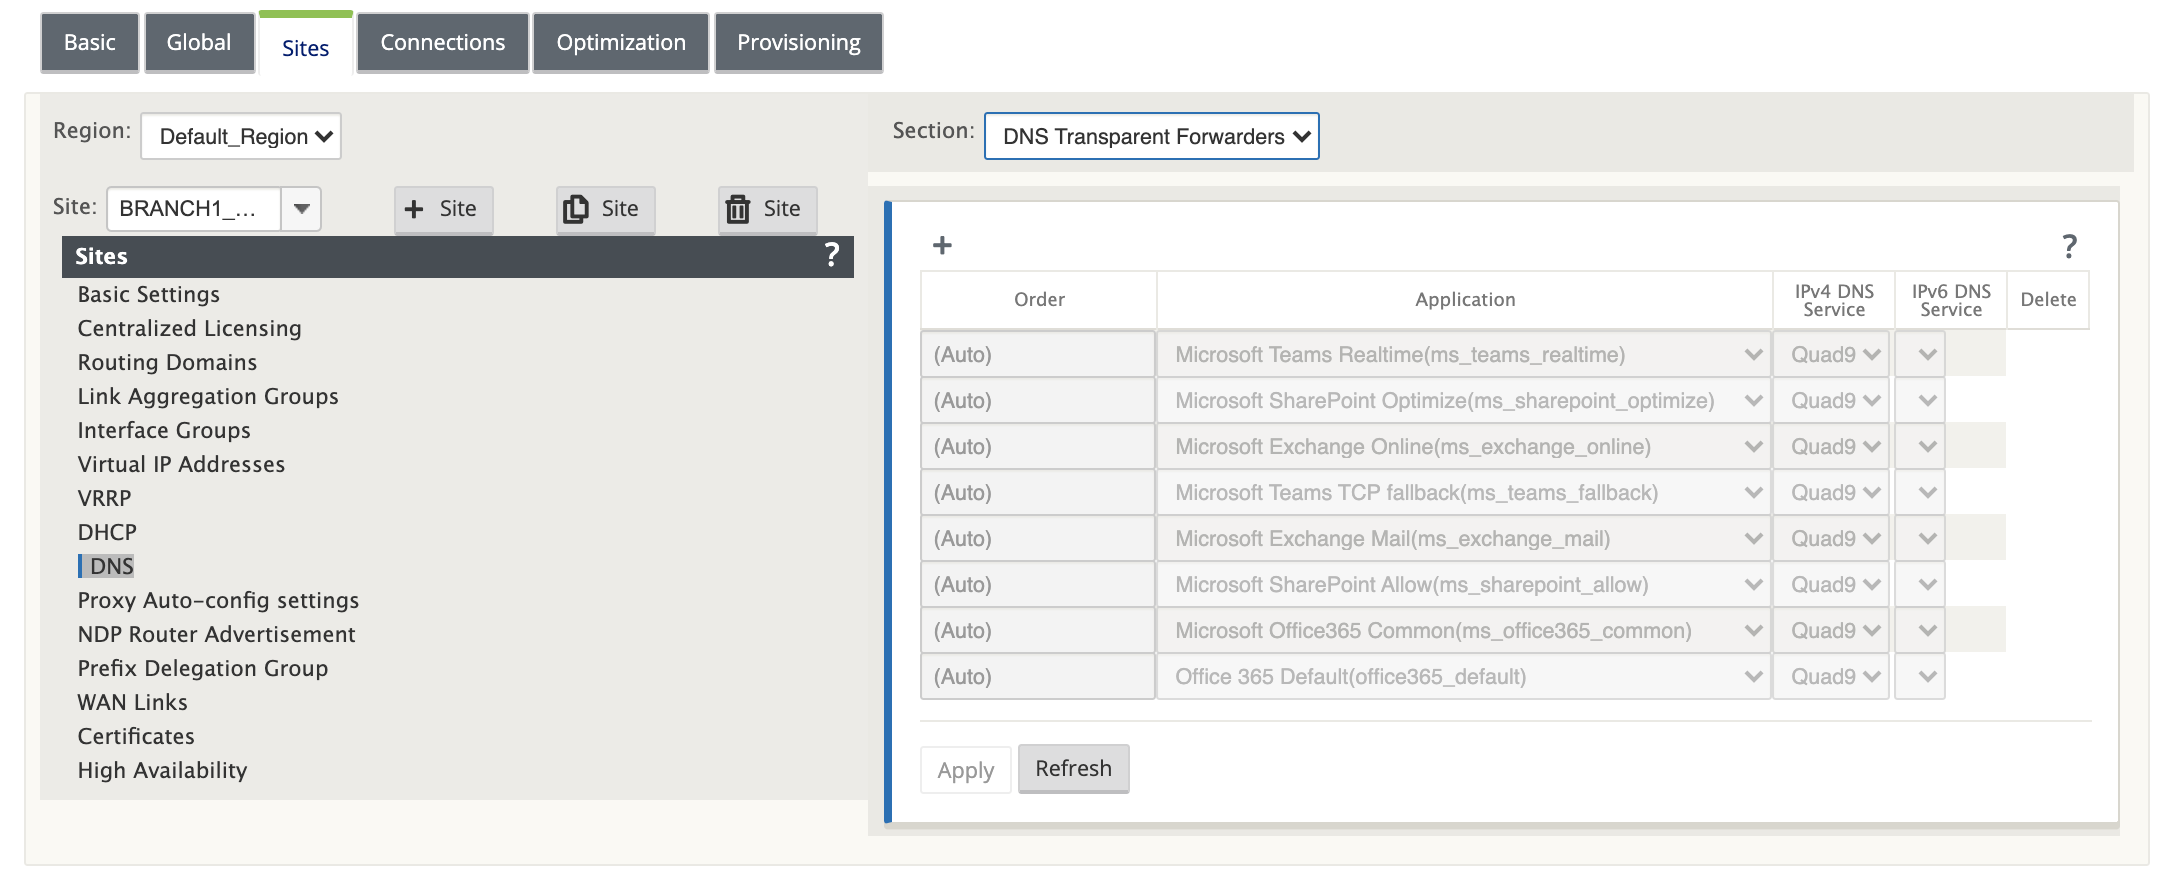The width and height of the screenshot is (2160, 882).
Task: Select WAN Links
Action: [x=133, y=702]
